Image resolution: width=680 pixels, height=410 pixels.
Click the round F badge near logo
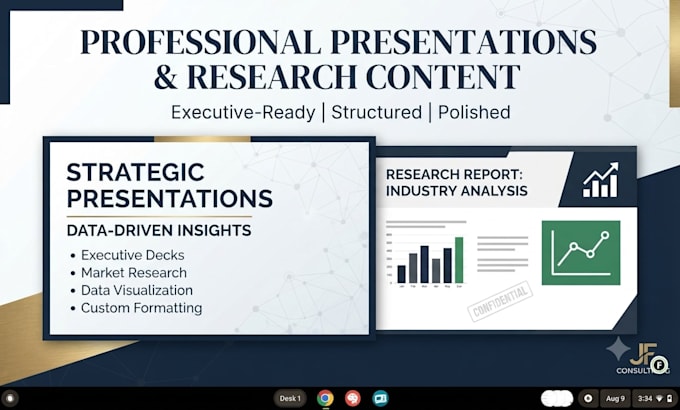point(659,364)
